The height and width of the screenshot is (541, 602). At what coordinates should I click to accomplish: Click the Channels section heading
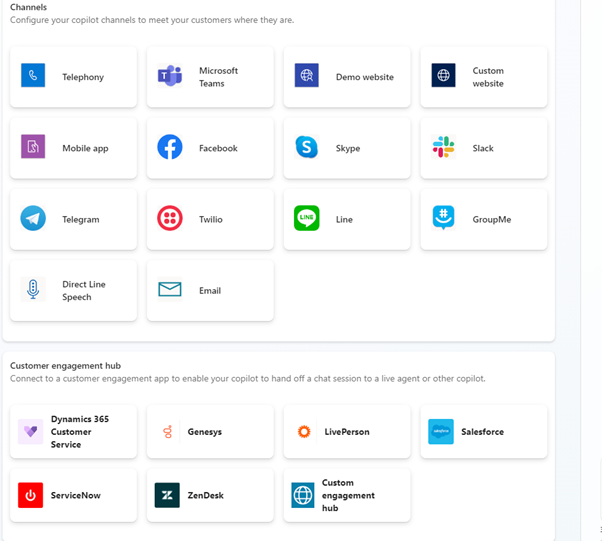(28, 7)
